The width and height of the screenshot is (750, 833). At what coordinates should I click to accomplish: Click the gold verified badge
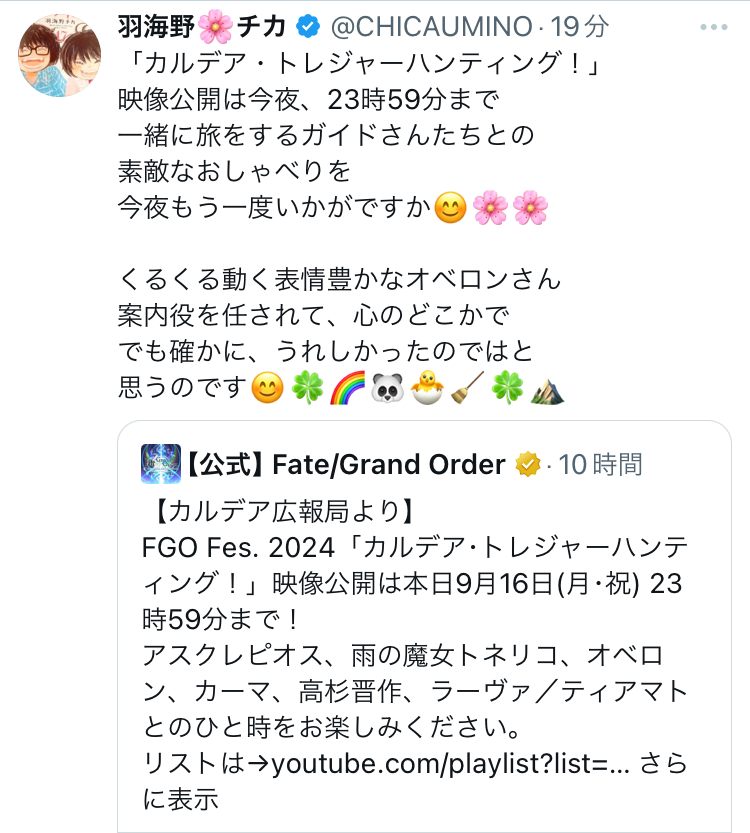(x=527, y=465)
